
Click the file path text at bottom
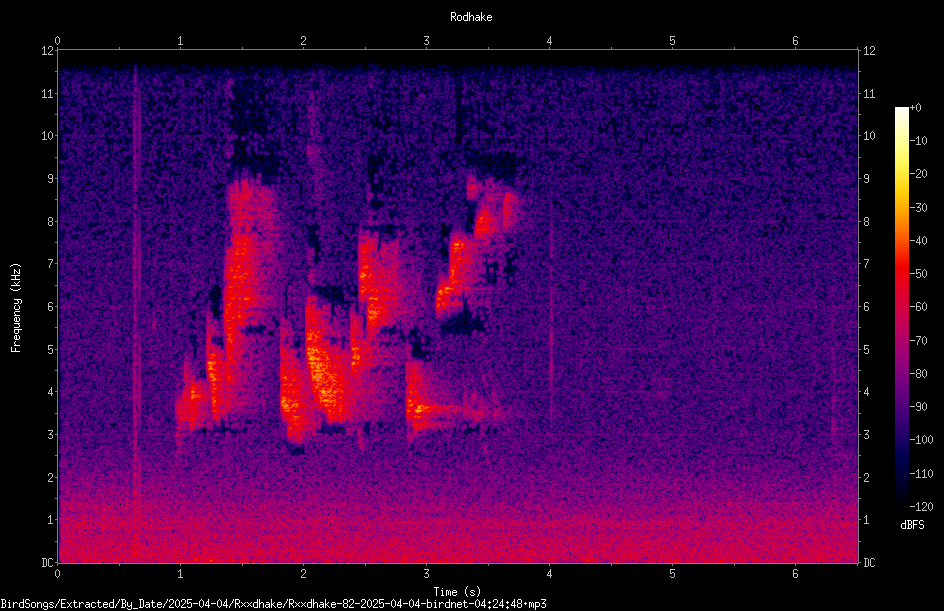pyautogui.click(x=273, y=604)
